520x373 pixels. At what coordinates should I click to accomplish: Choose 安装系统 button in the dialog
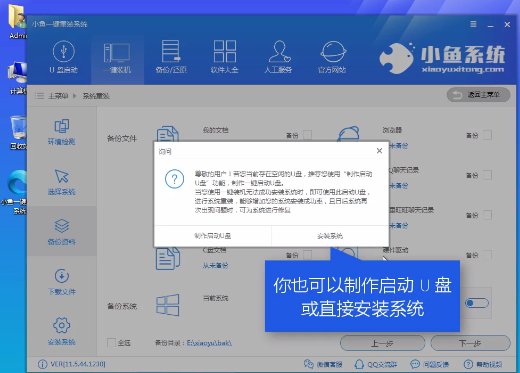point(330,236)
